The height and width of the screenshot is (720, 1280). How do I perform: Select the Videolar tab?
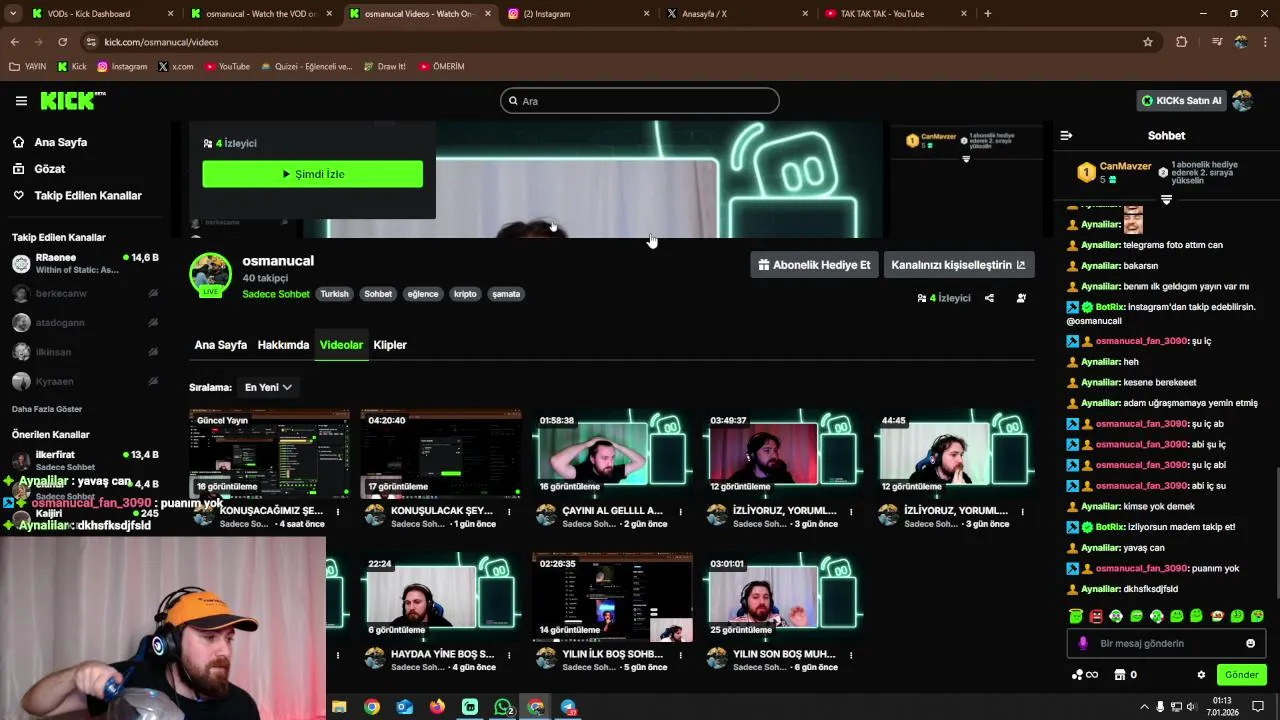coord(341,345)
